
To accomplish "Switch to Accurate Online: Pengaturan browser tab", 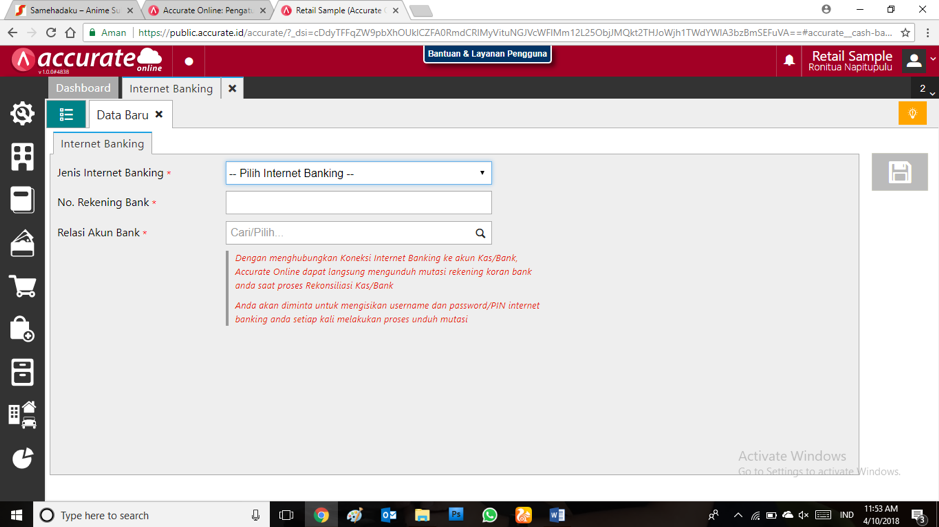I will click(207, 10).
